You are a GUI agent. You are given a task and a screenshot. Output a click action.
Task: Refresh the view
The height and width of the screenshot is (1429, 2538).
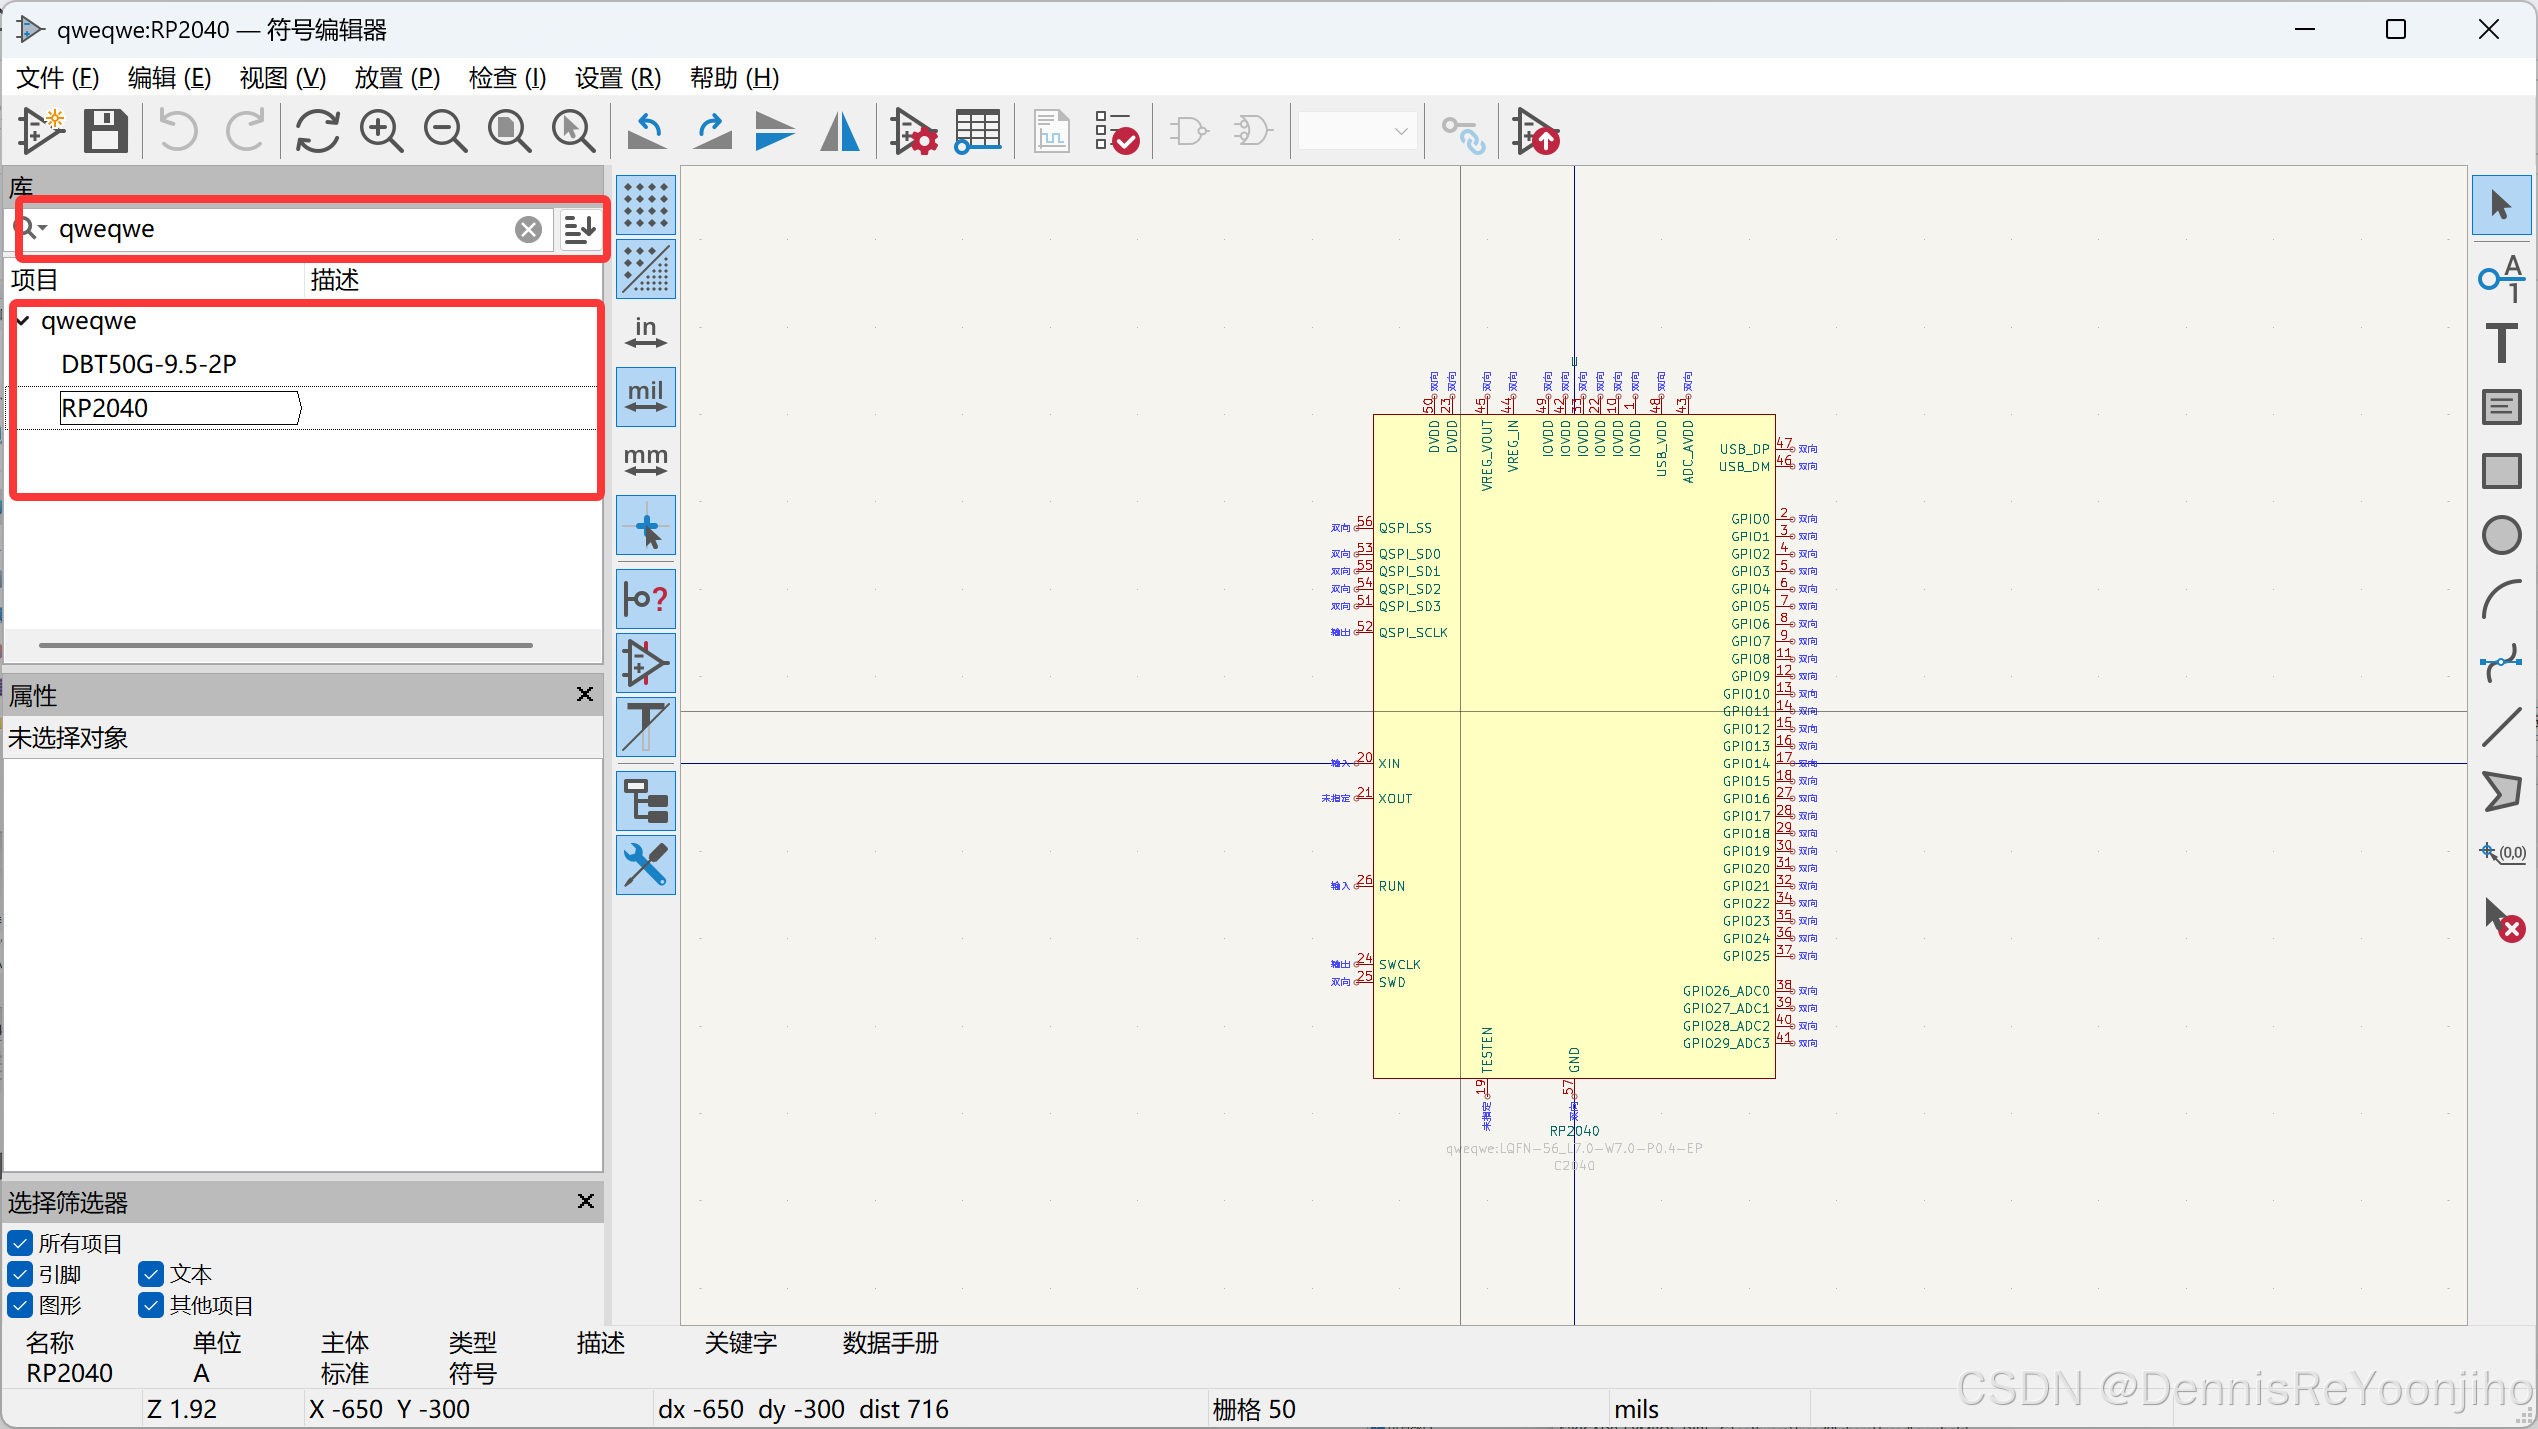point(318,131)
